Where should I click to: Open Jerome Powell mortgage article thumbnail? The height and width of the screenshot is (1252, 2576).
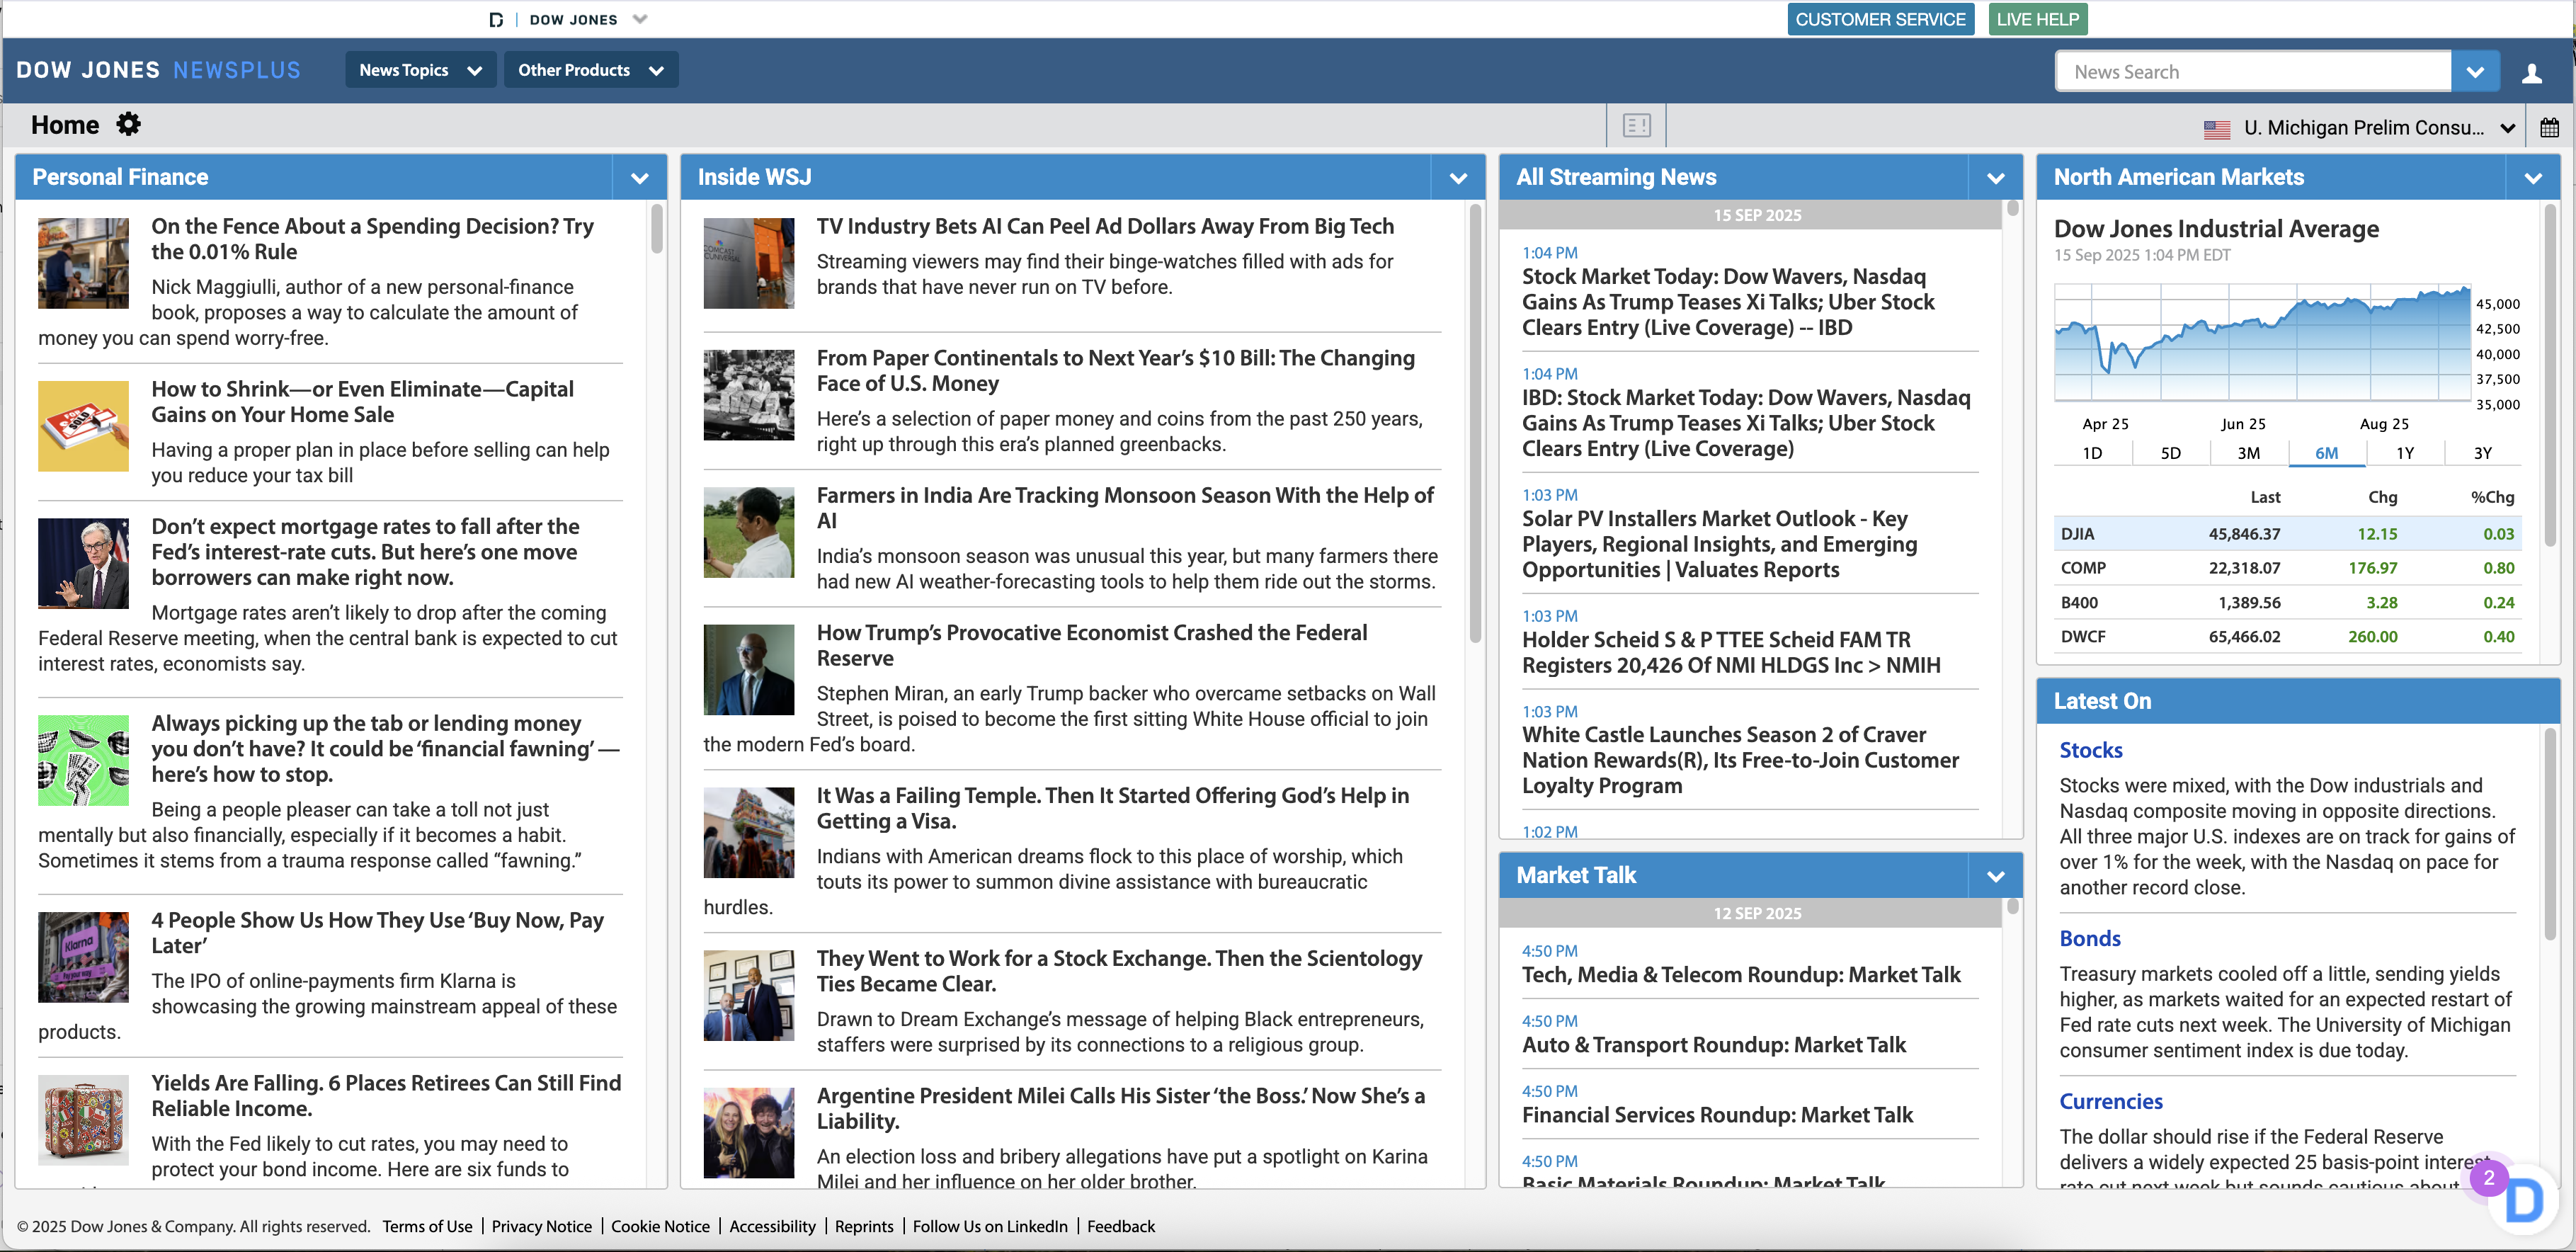pos(83,563)
